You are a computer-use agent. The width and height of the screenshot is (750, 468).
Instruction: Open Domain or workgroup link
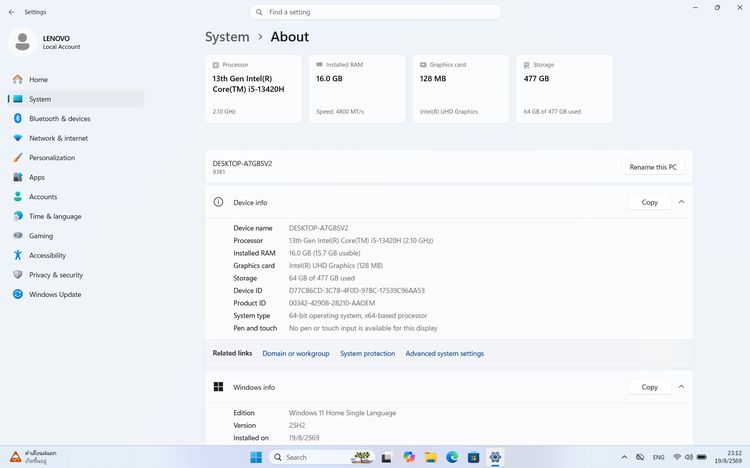click(x=296, y=354)
